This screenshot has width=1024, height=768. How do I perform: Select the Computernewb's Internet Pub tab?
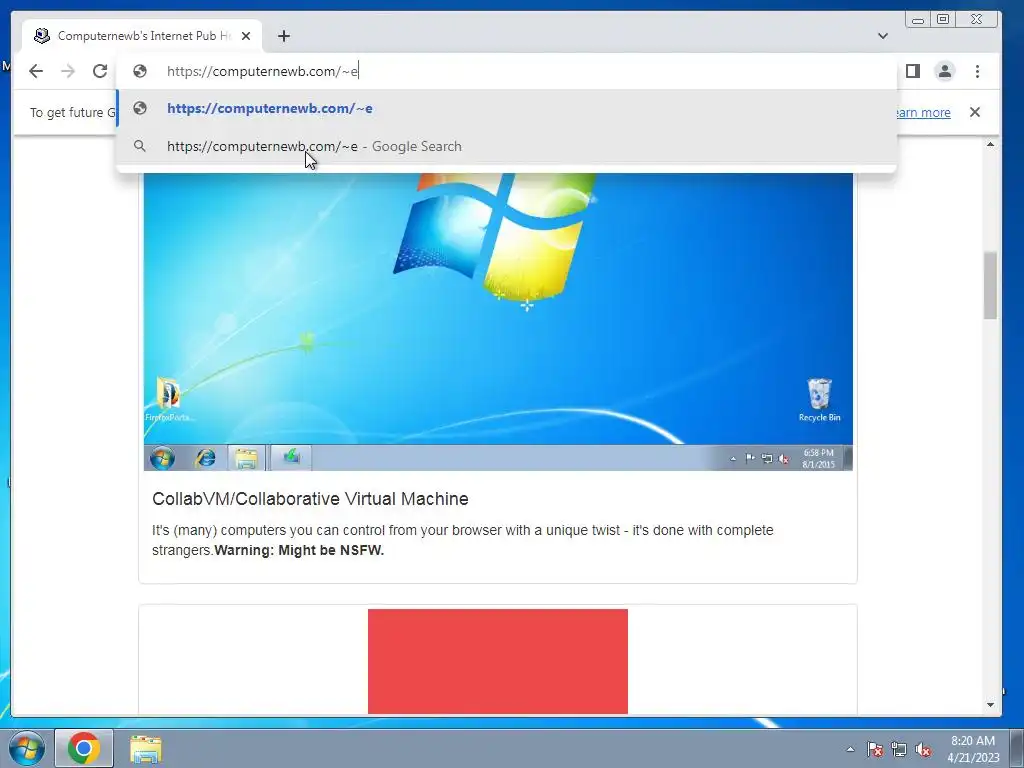(x=142, y=36)
